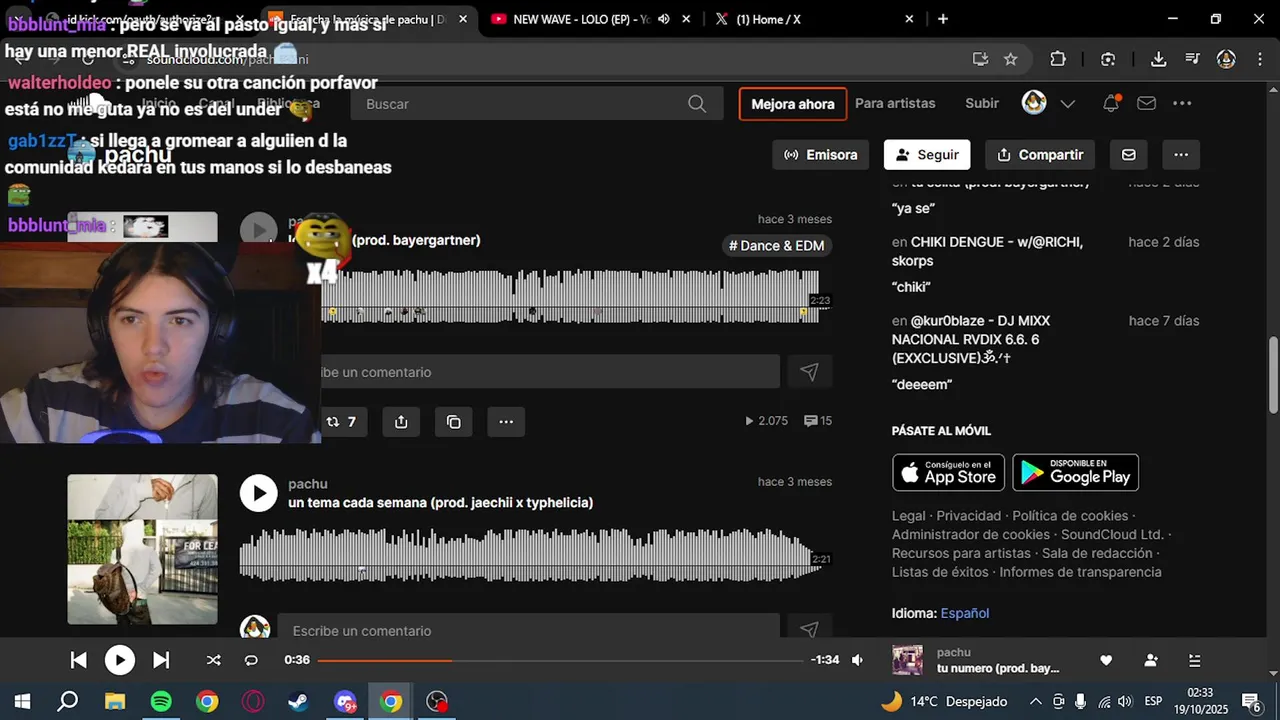Image resolution: width=1280 pixels, height=720 pixels.
Task: Mute the SoundCloud player volume
Action: click(857, 660)
